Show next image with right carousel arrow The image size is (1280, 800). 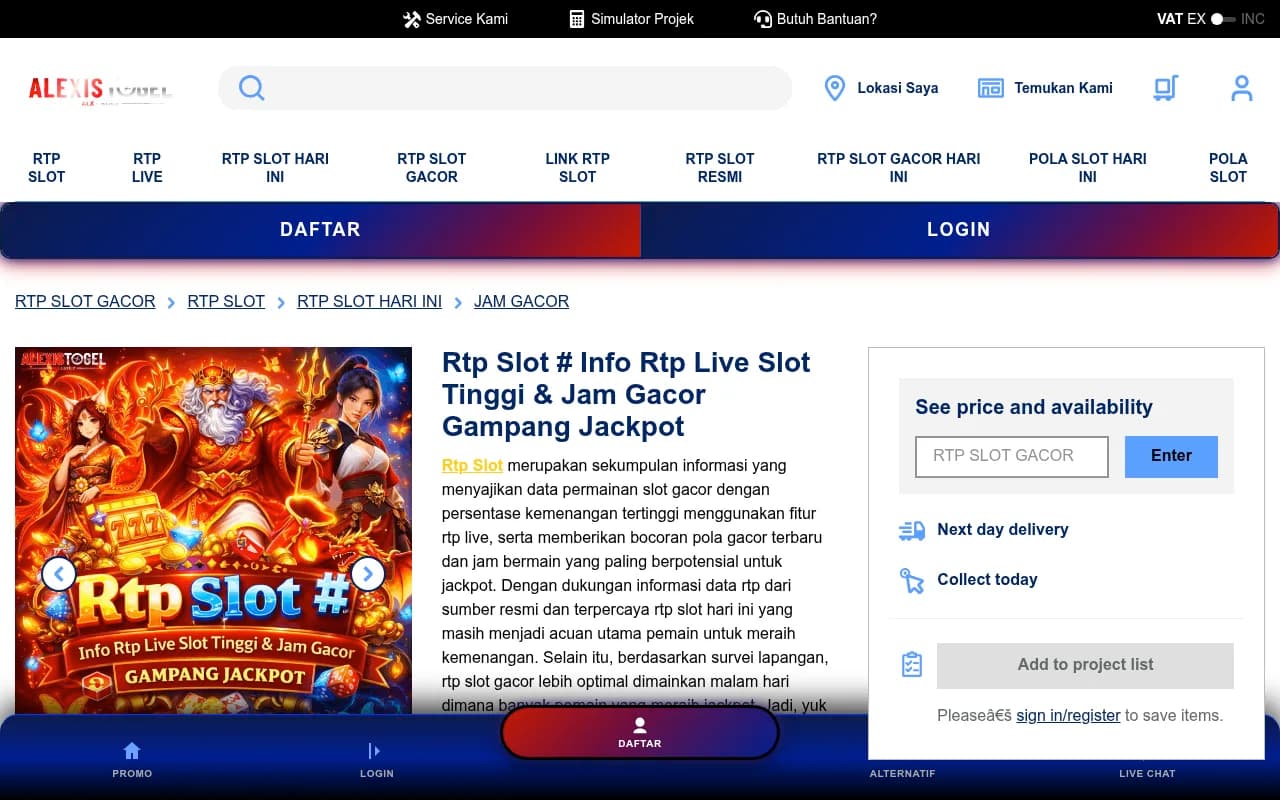point(368,574)
